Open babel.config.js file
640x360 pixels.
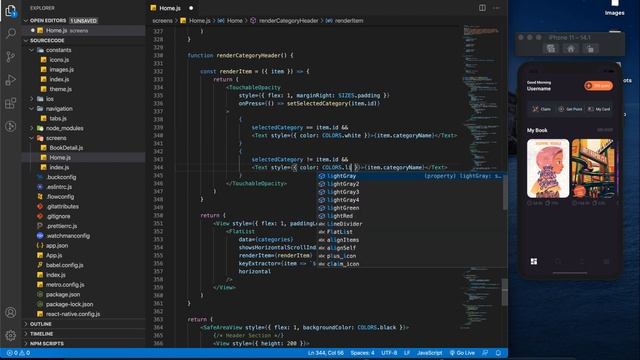tap(64, 265)
